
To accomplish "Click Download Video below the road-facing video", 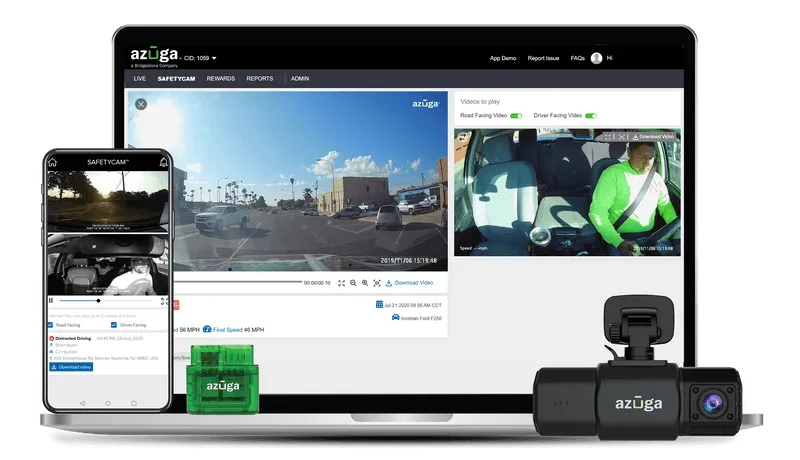I will point(410,283).
